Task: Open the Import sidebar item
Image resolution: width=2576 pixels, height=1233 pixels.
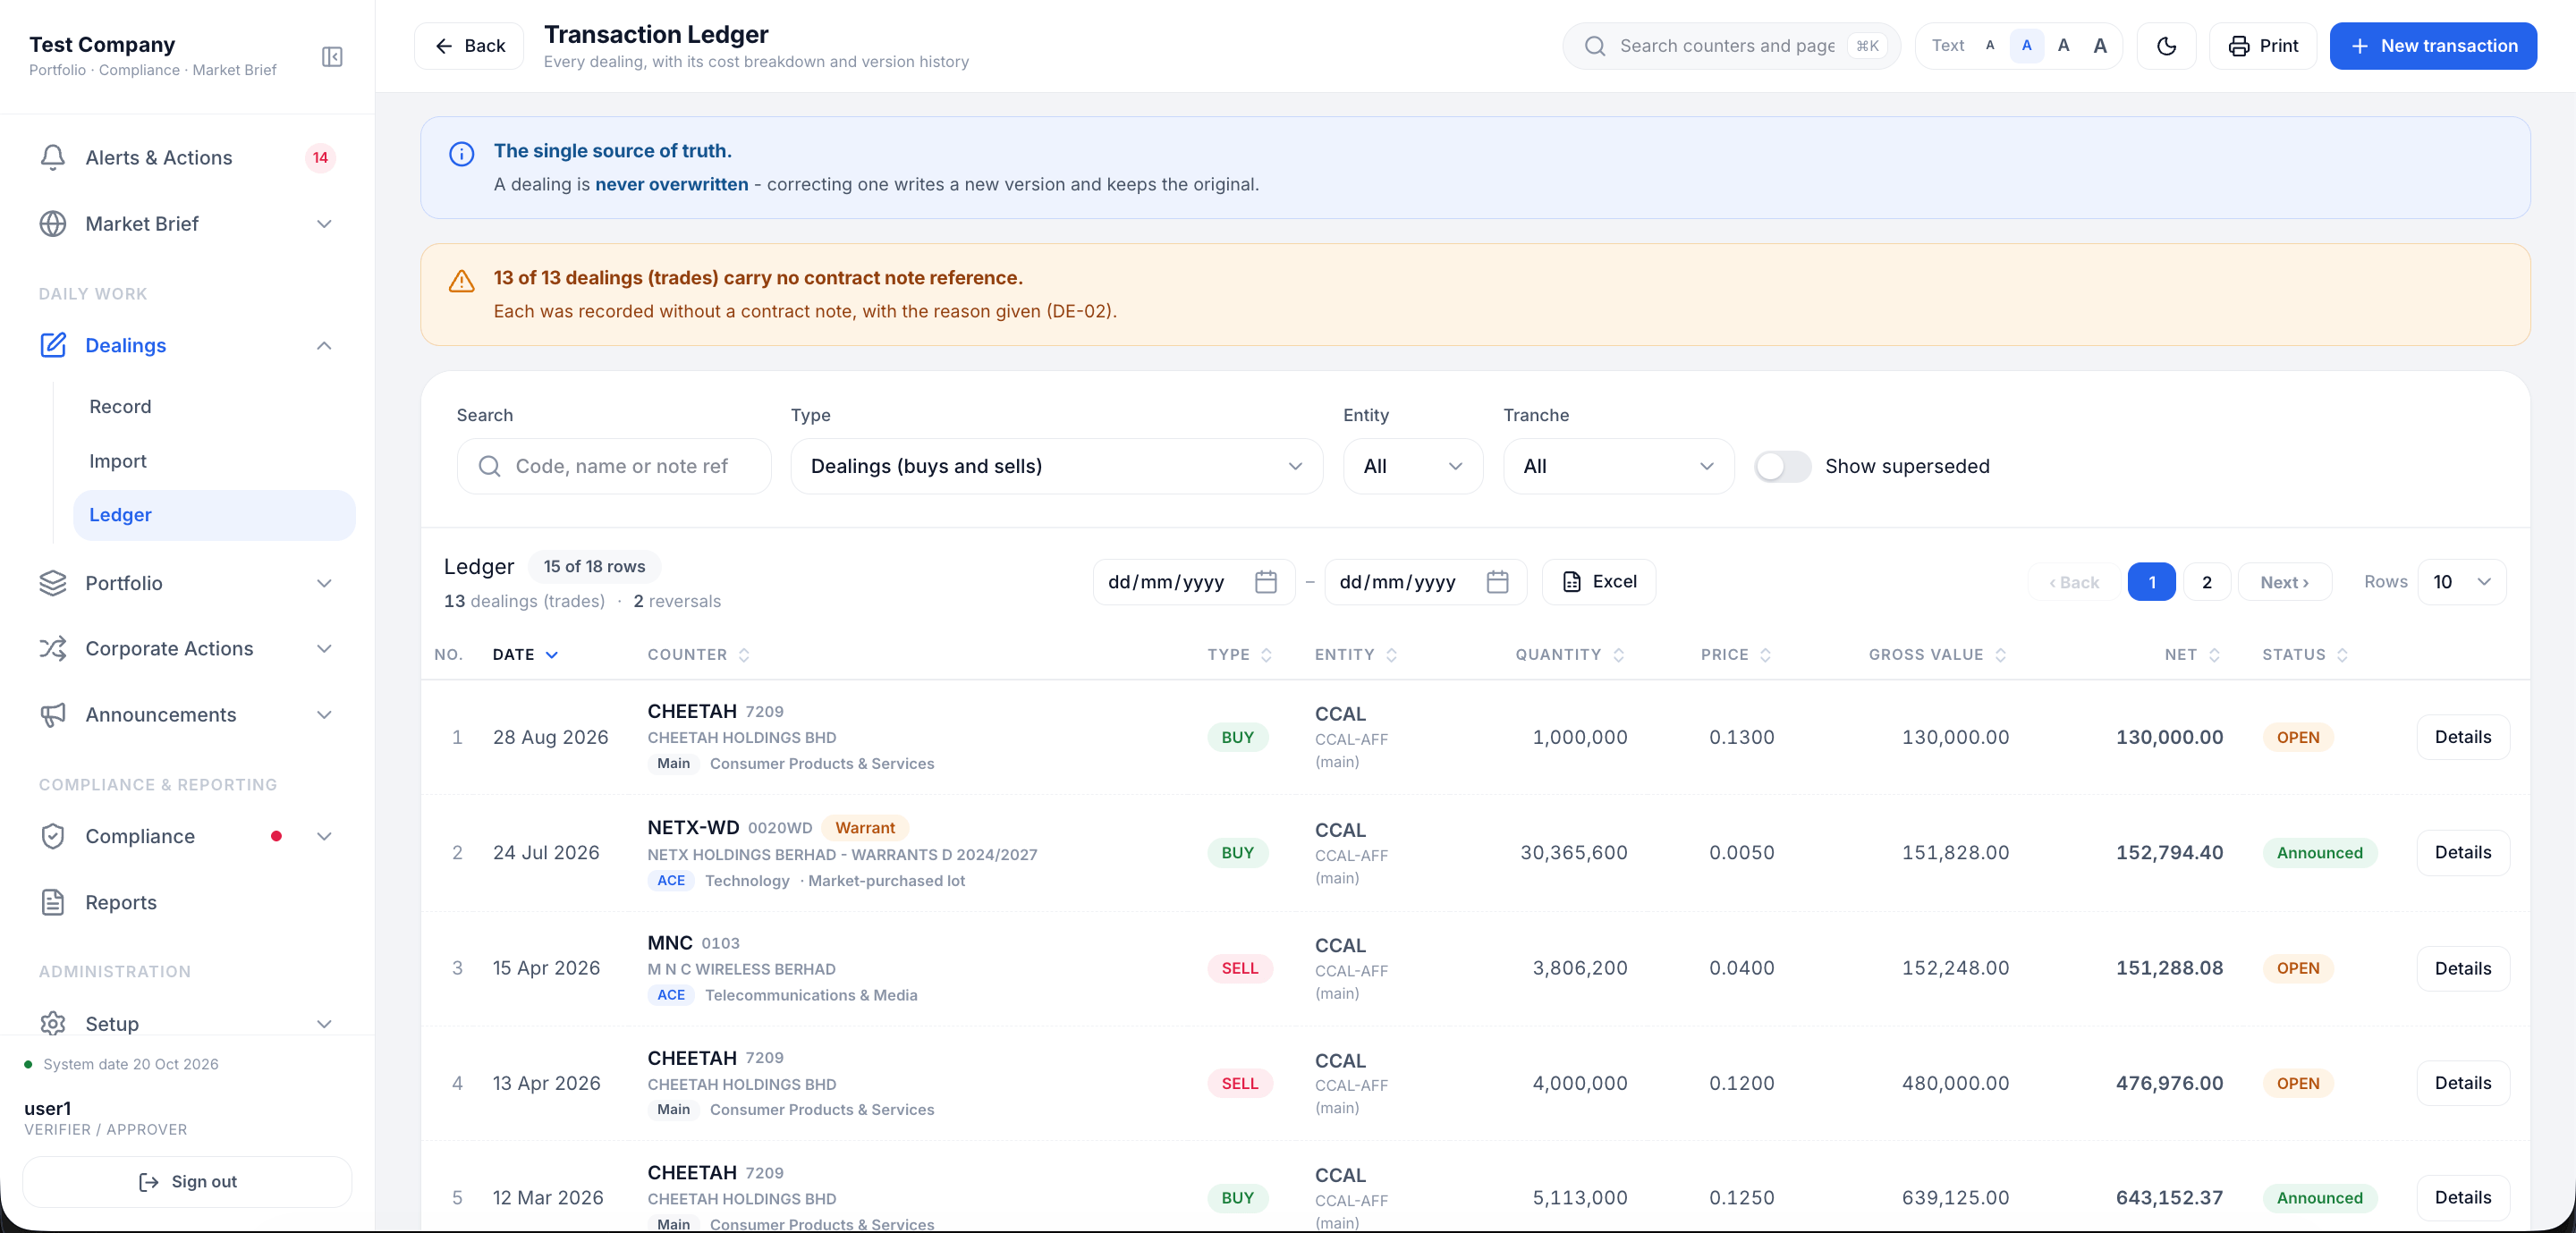Action: [214, 461]
